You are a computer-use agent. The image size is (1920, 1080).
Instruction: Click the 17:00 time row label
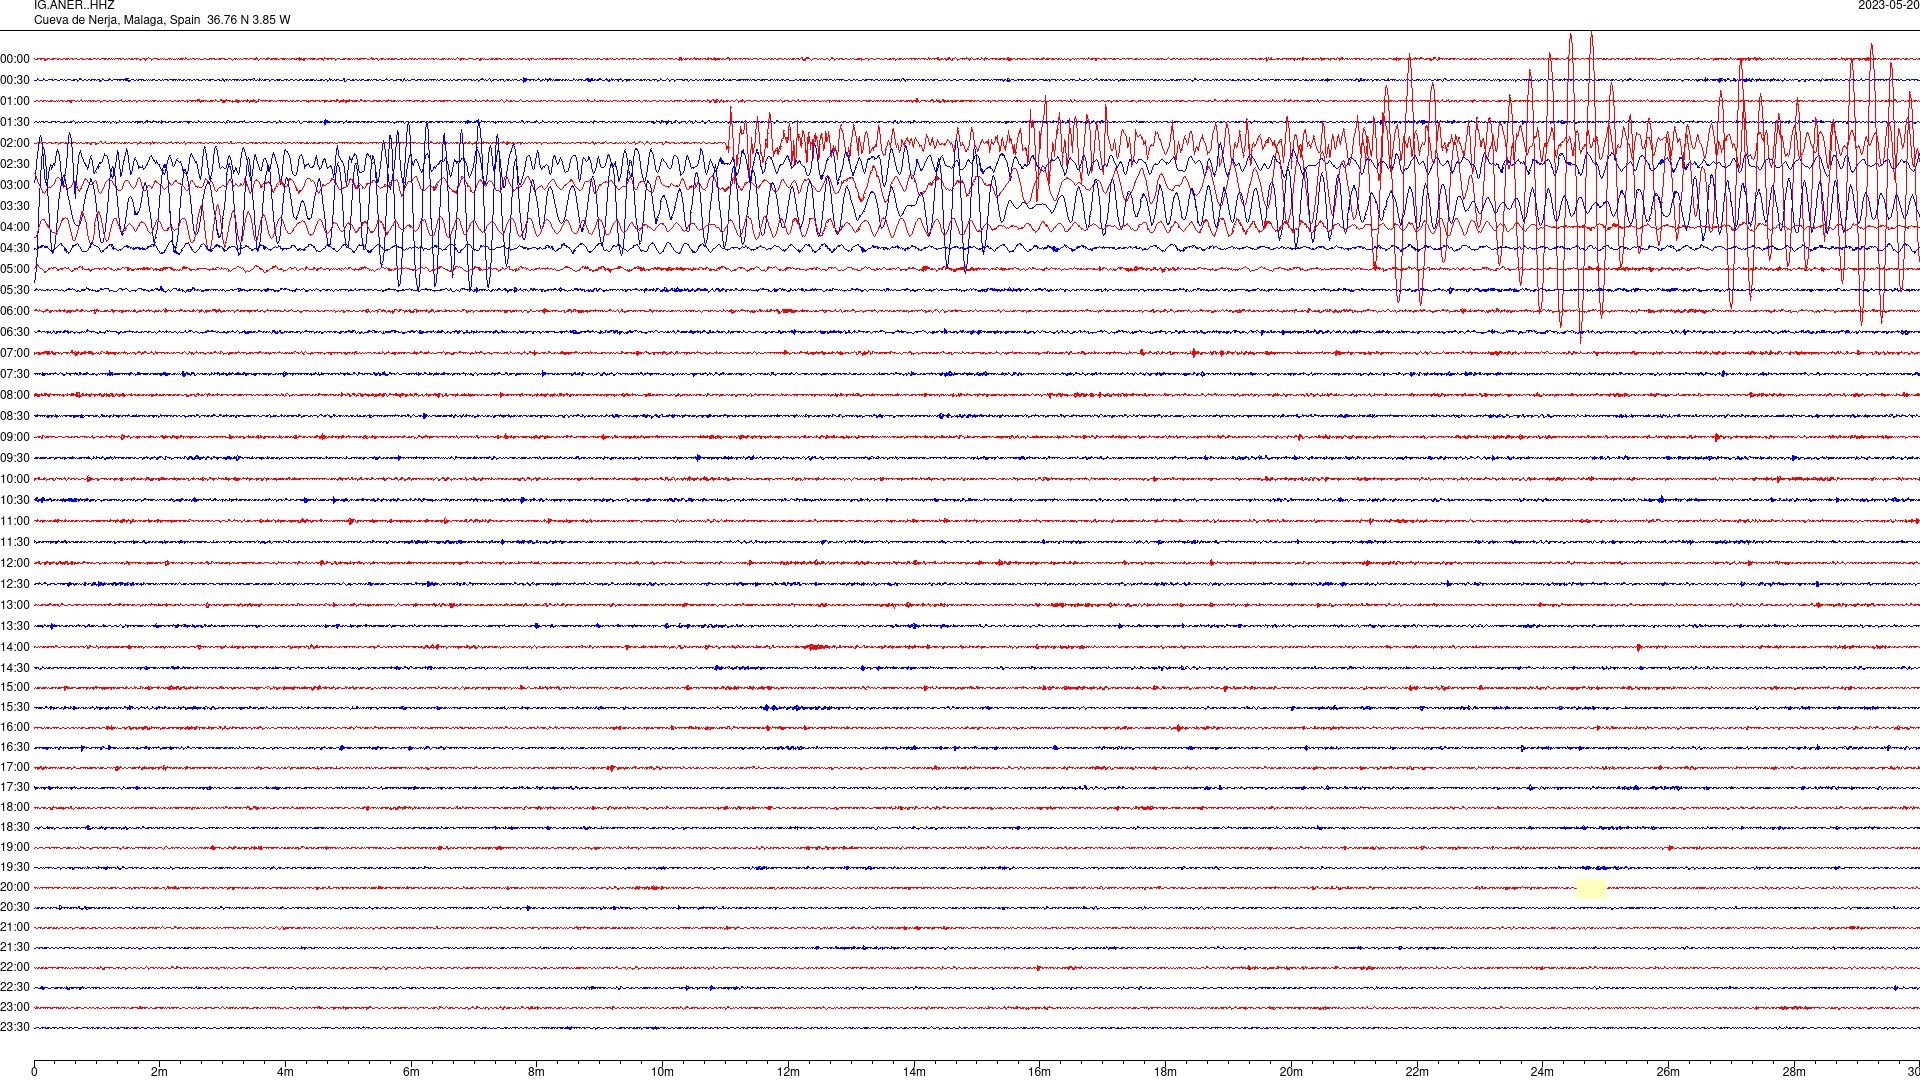15,767
